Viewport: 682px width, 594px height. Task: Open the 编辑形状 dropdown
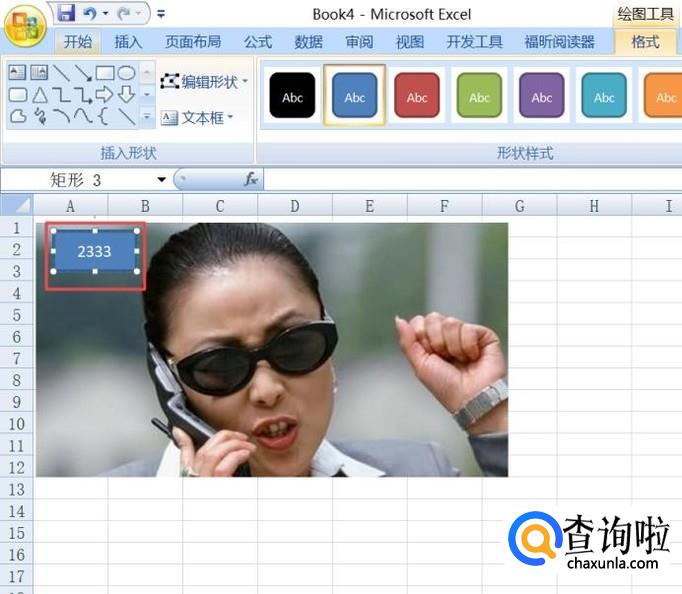204,81
